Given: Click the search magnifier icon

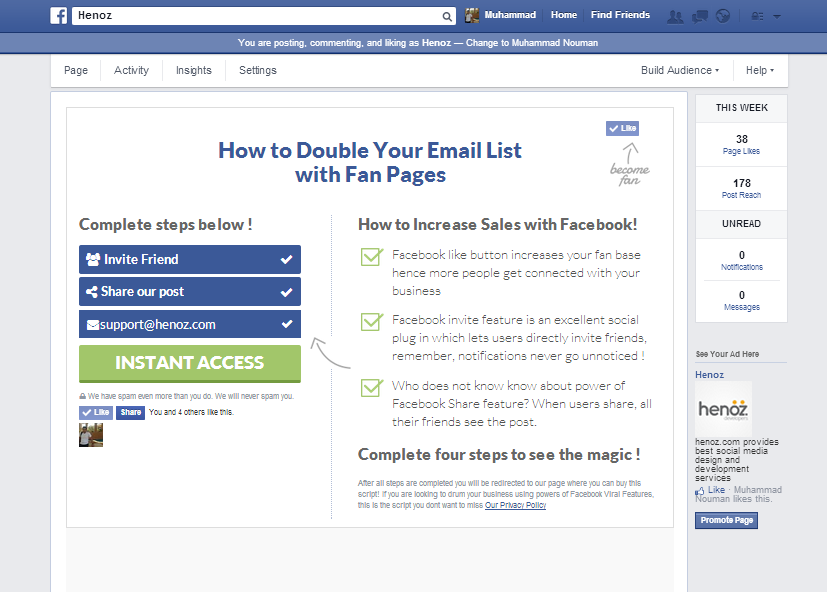Looking at the screenshot, I should coord(447,16).
